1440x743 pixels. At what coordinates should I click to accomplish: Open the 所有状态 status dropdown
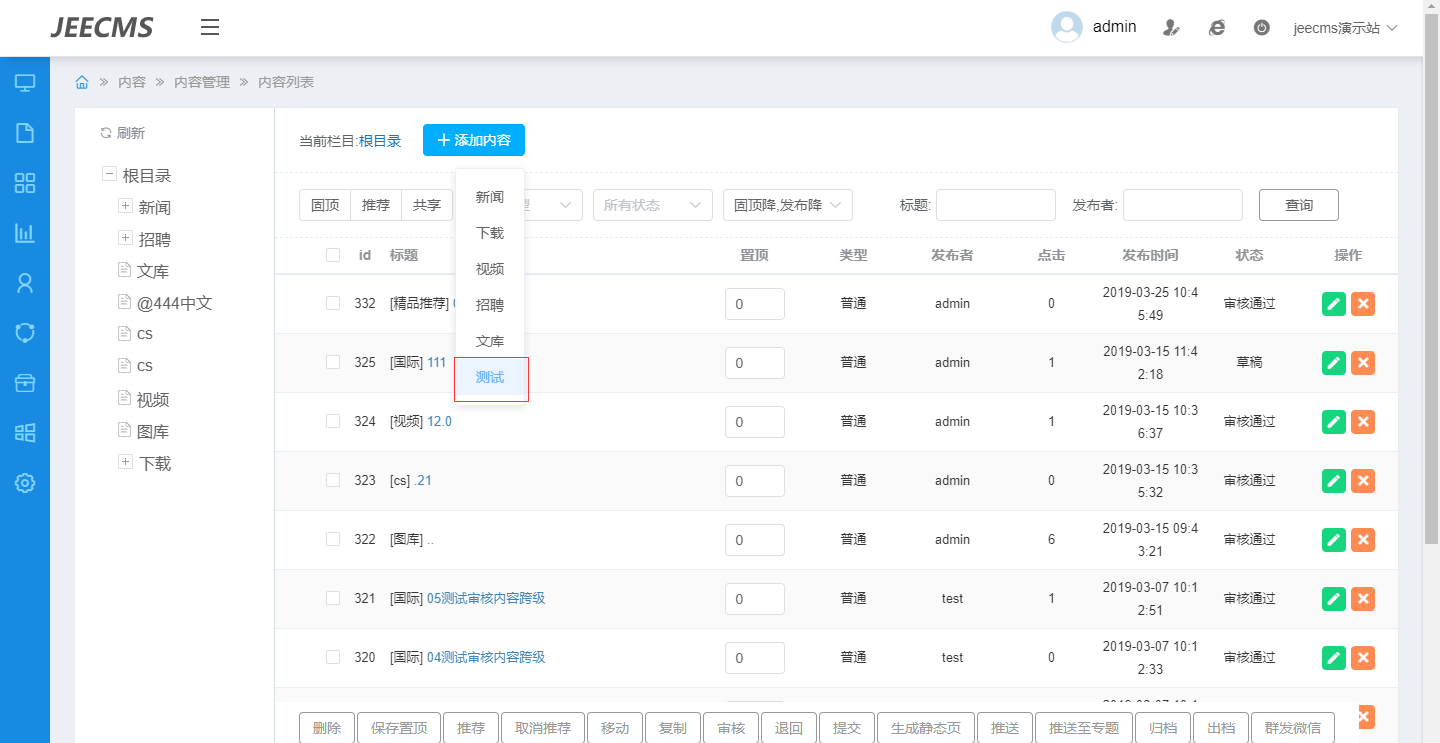pyautogui.click(x=652, y=205)
